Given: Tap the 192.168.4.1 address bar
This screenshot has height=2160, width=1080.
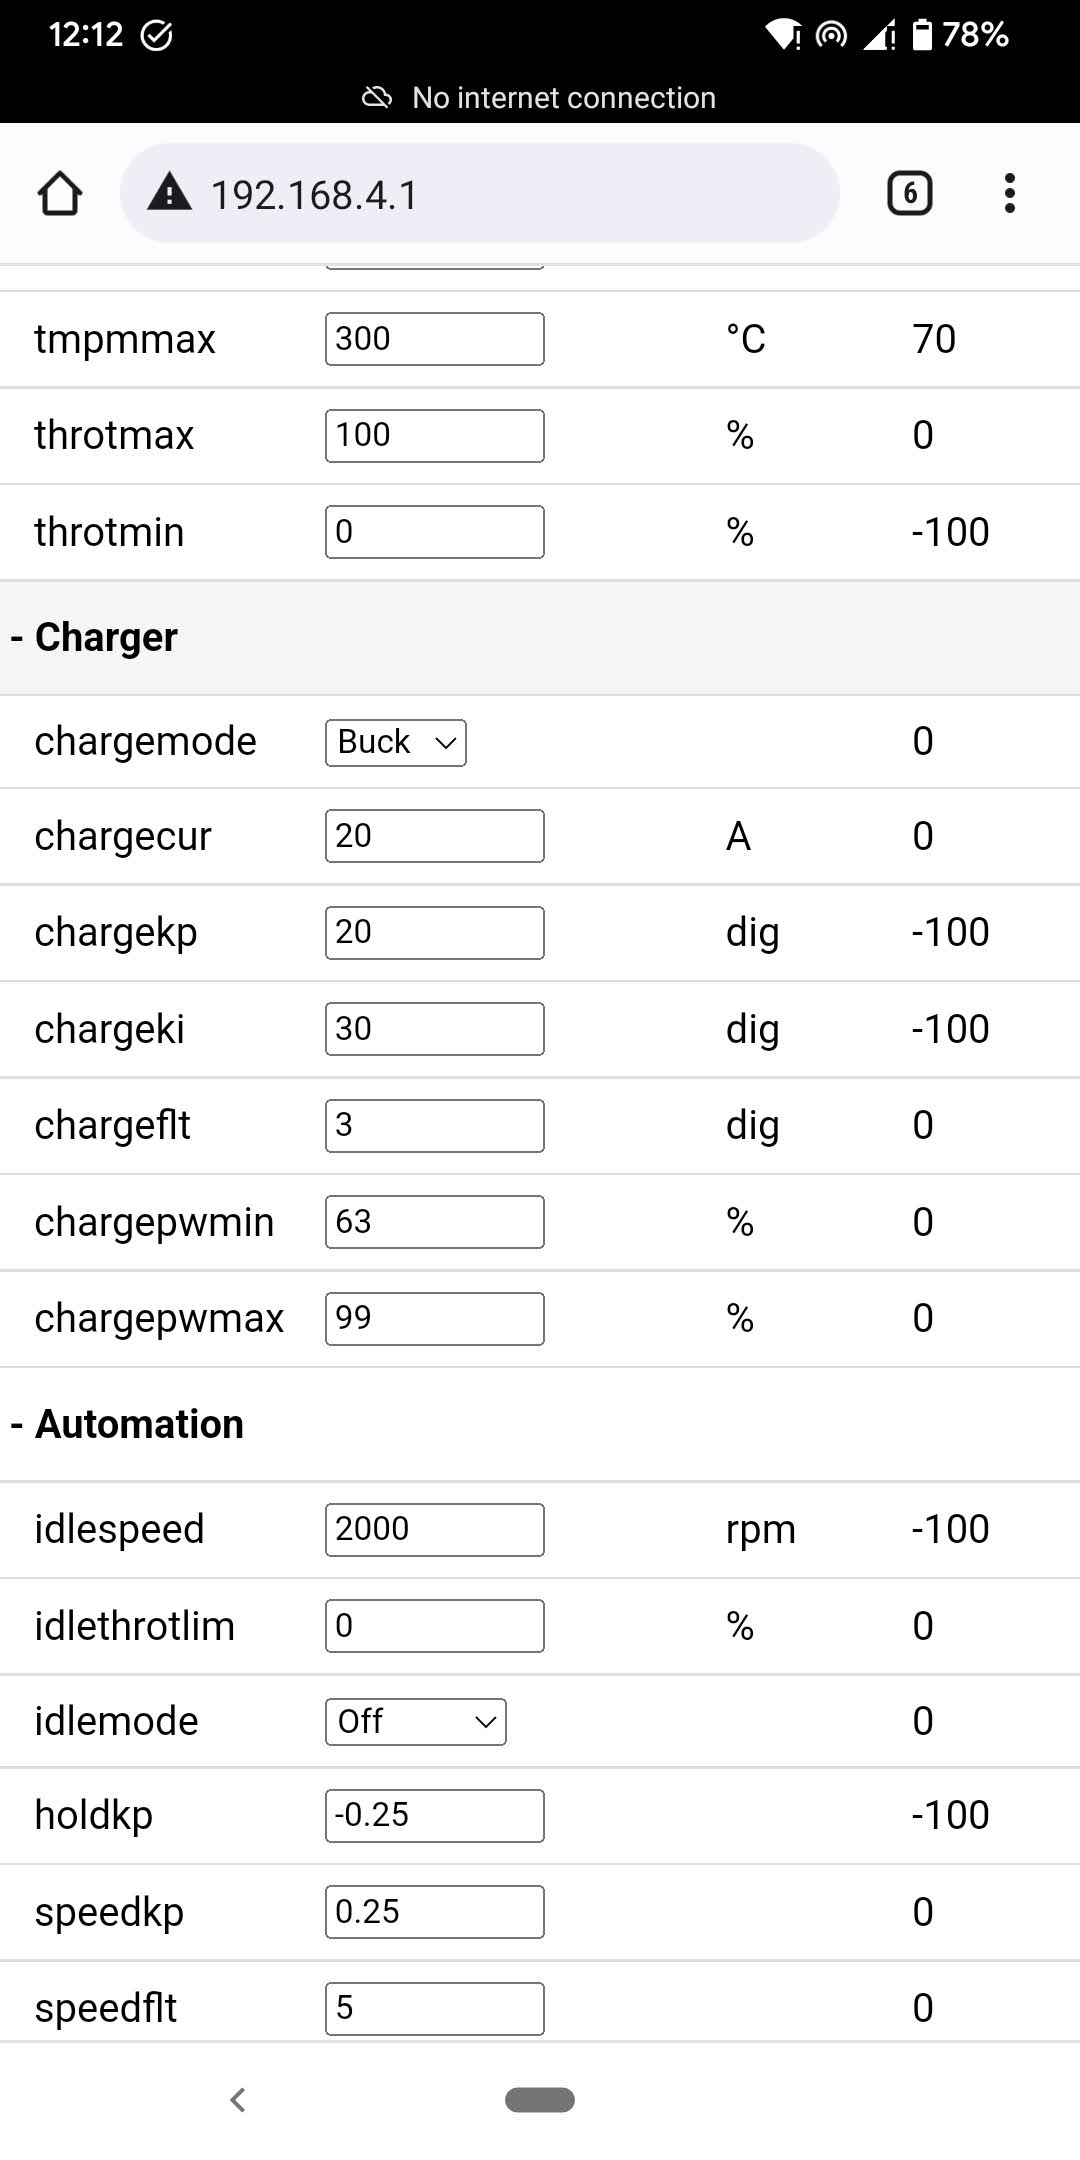Looking at the screenshot, I should [x=480, y=193].
